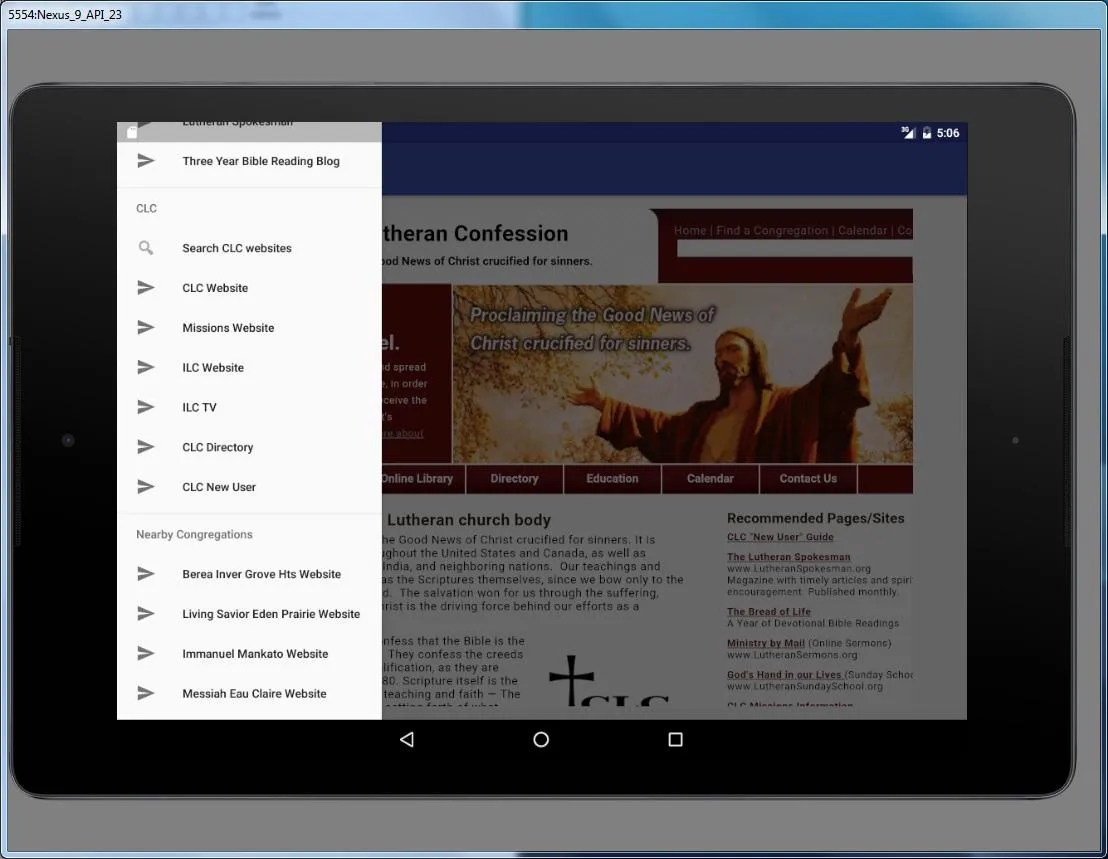The width and height of the screenshot is (1108, 859).
Task: Open CLC Directory drawer entry
Action: click(249, 447)
